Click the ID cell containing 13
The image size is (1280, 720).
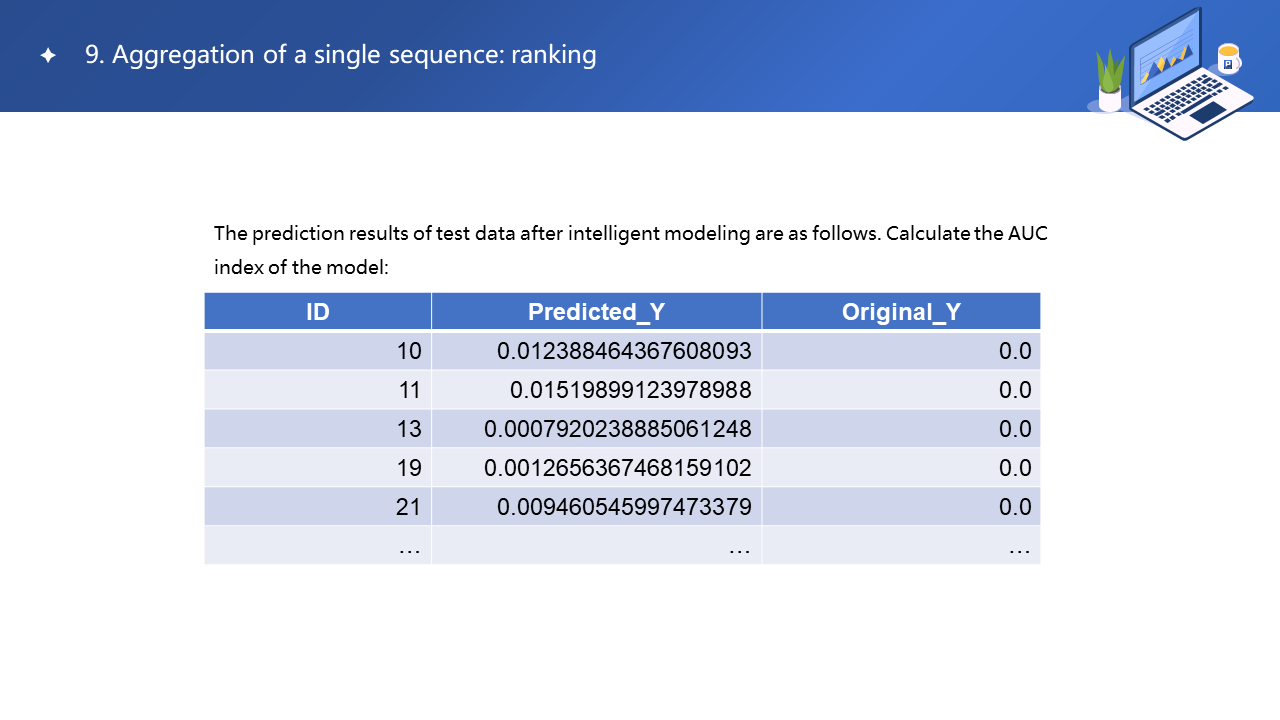pos(409,429)
